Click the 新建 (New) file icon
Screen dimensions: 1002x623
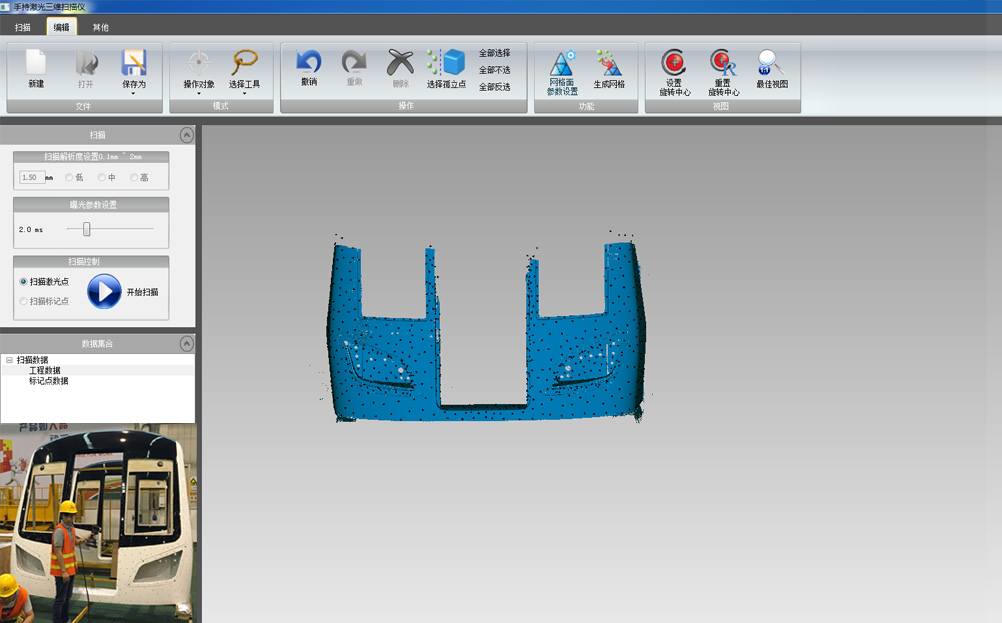(36, 65)
